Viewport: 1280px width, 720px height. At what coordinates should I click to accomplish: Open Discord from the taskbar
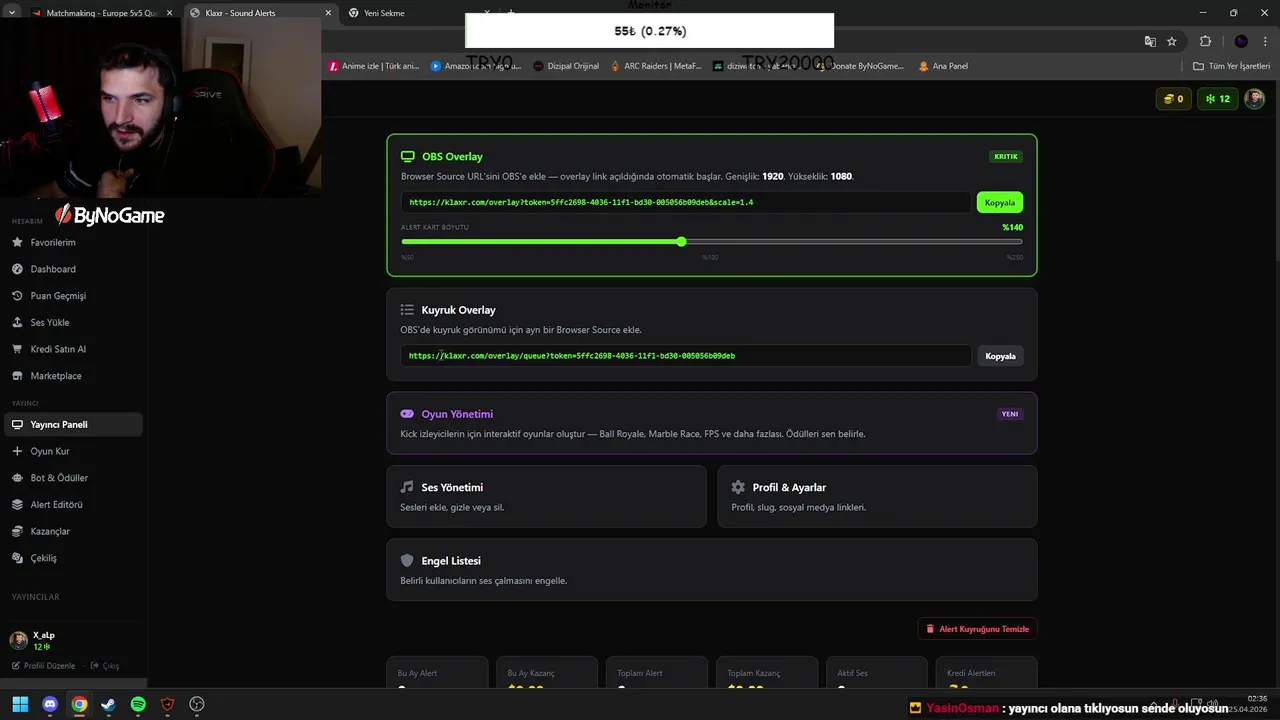click(50, 704)
